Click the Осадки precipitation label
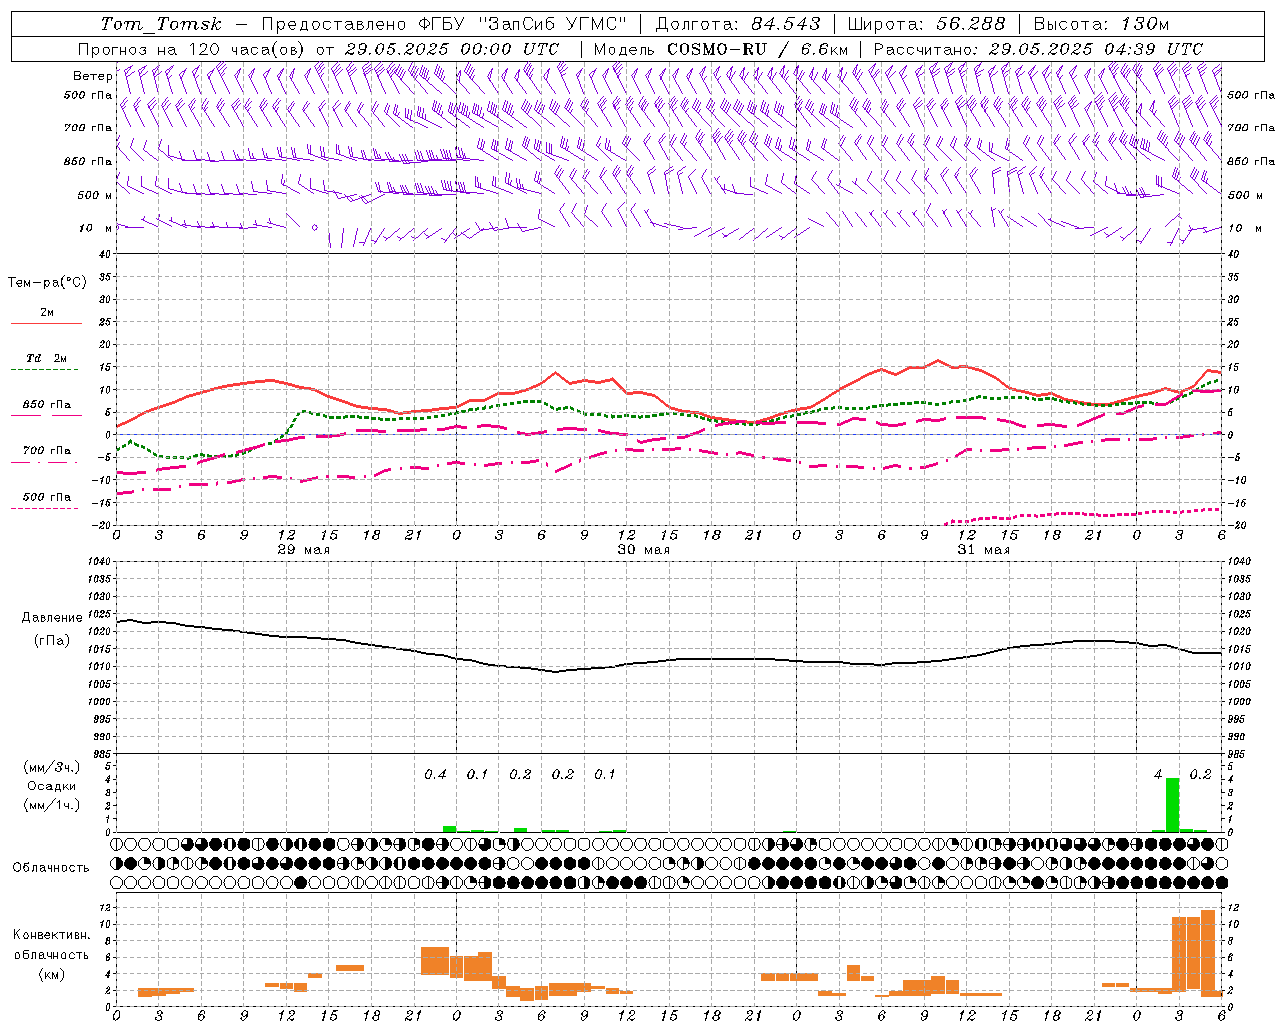The image size is (1280, 1024). (51, 786)
